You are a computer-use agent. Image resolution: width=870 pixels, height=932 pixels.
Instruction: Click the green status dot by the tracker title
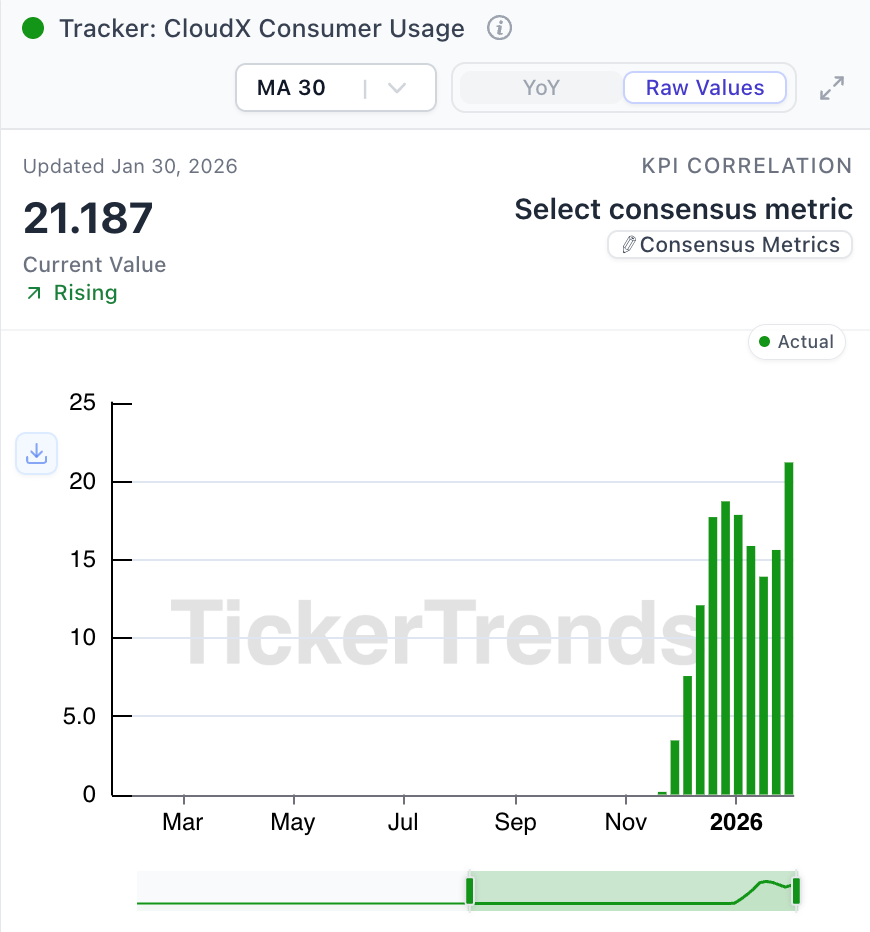tap(33, 28)
